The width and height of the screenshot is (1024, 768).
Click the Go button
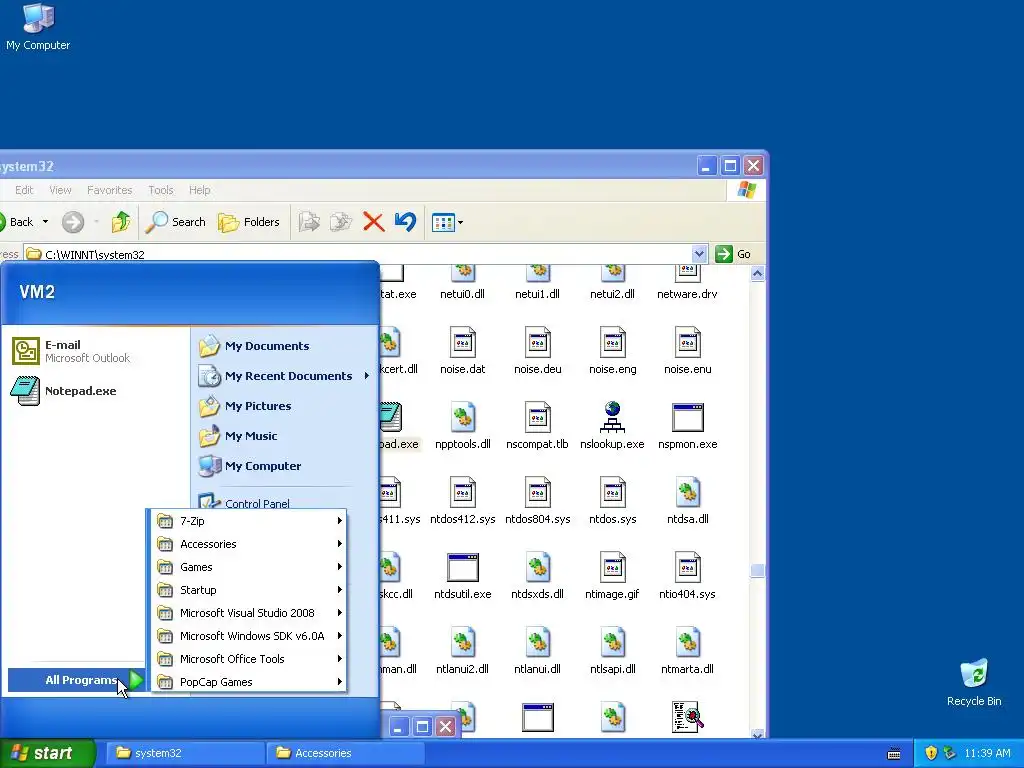(733, 253)
